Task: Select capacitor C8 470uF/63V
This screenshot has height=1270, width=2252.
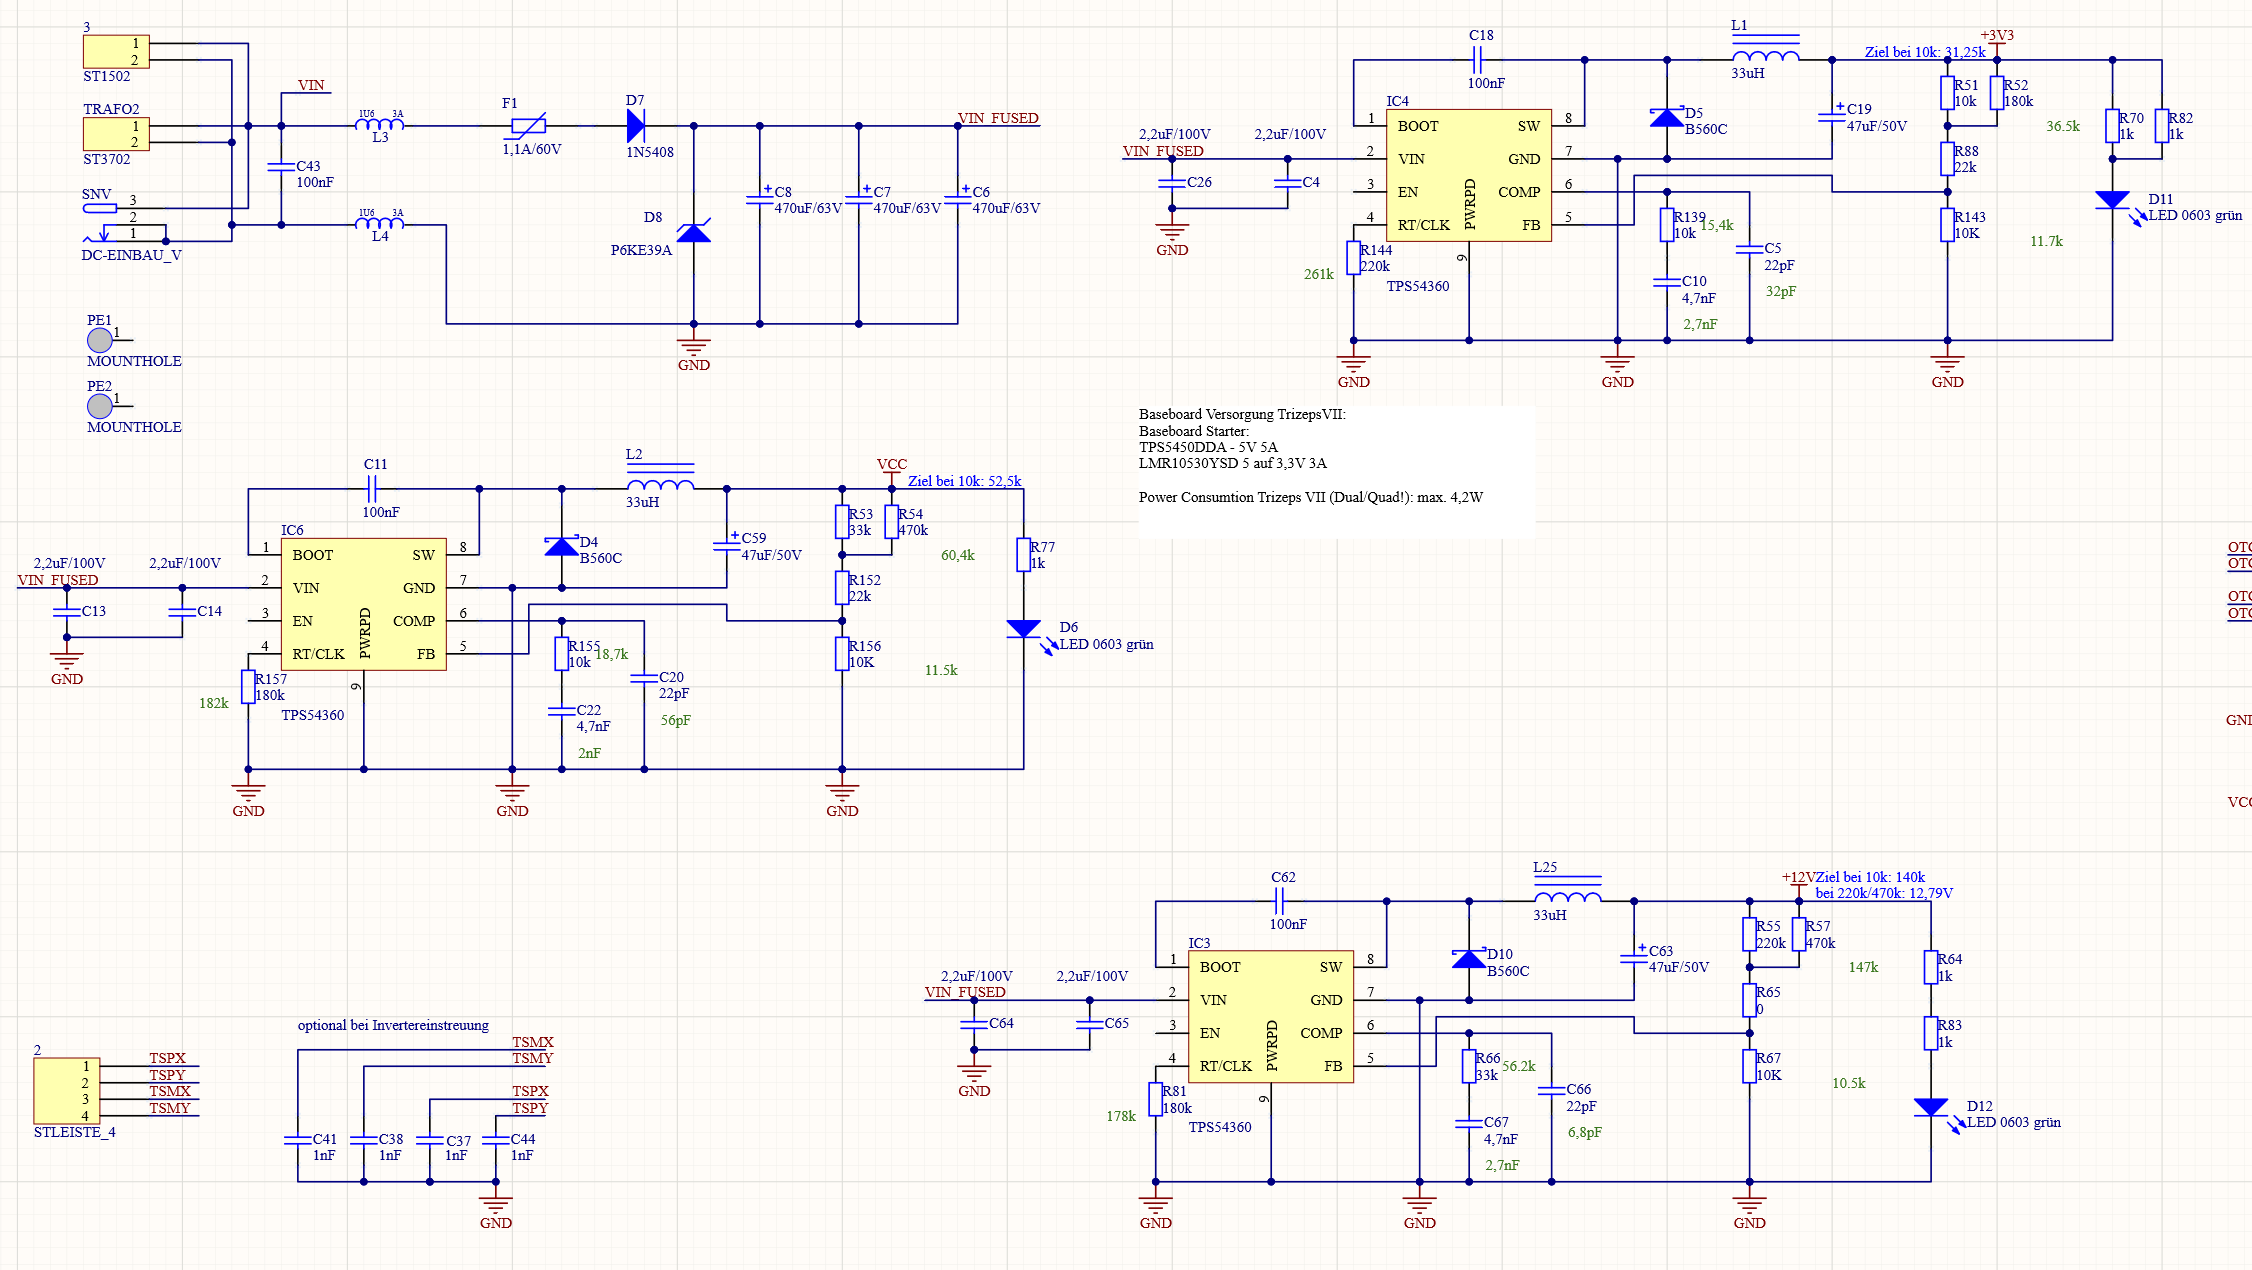Action: (x=760, y=198)
